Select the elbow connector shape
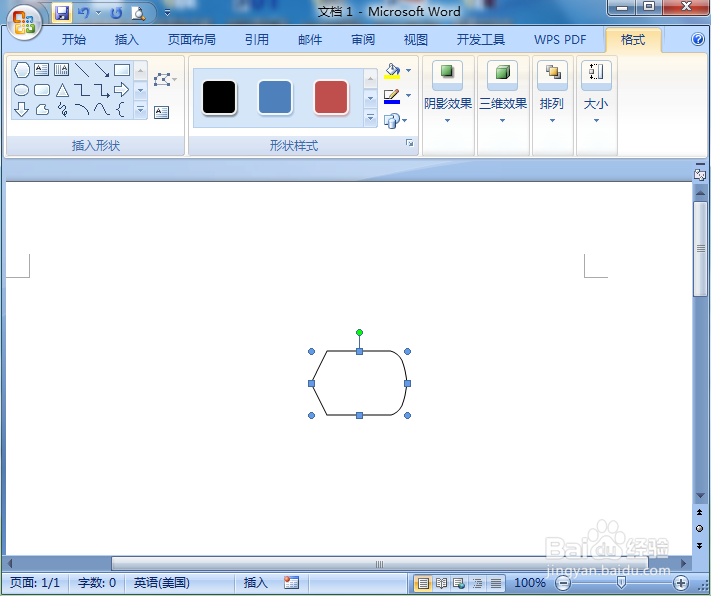The width and height of the screenshot is (711, 596). [82, 90]
